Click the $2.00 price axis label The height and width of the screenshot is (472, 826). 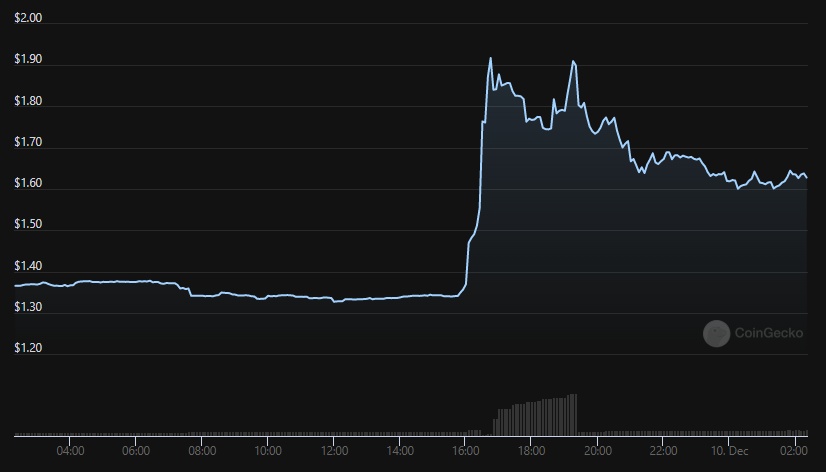[28, 18]
